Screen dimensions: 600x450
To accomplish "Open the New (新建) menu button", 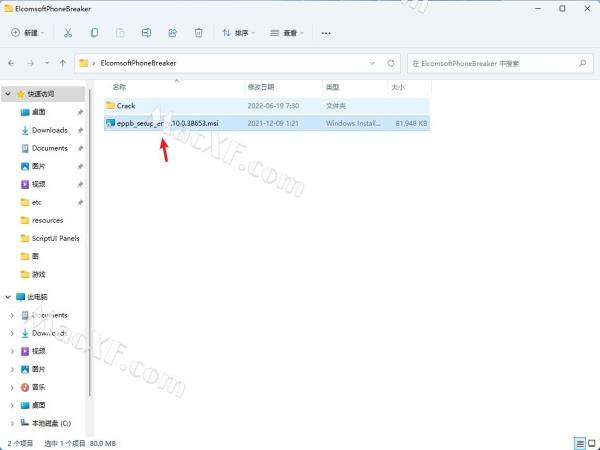I will [x=27, y=33].
